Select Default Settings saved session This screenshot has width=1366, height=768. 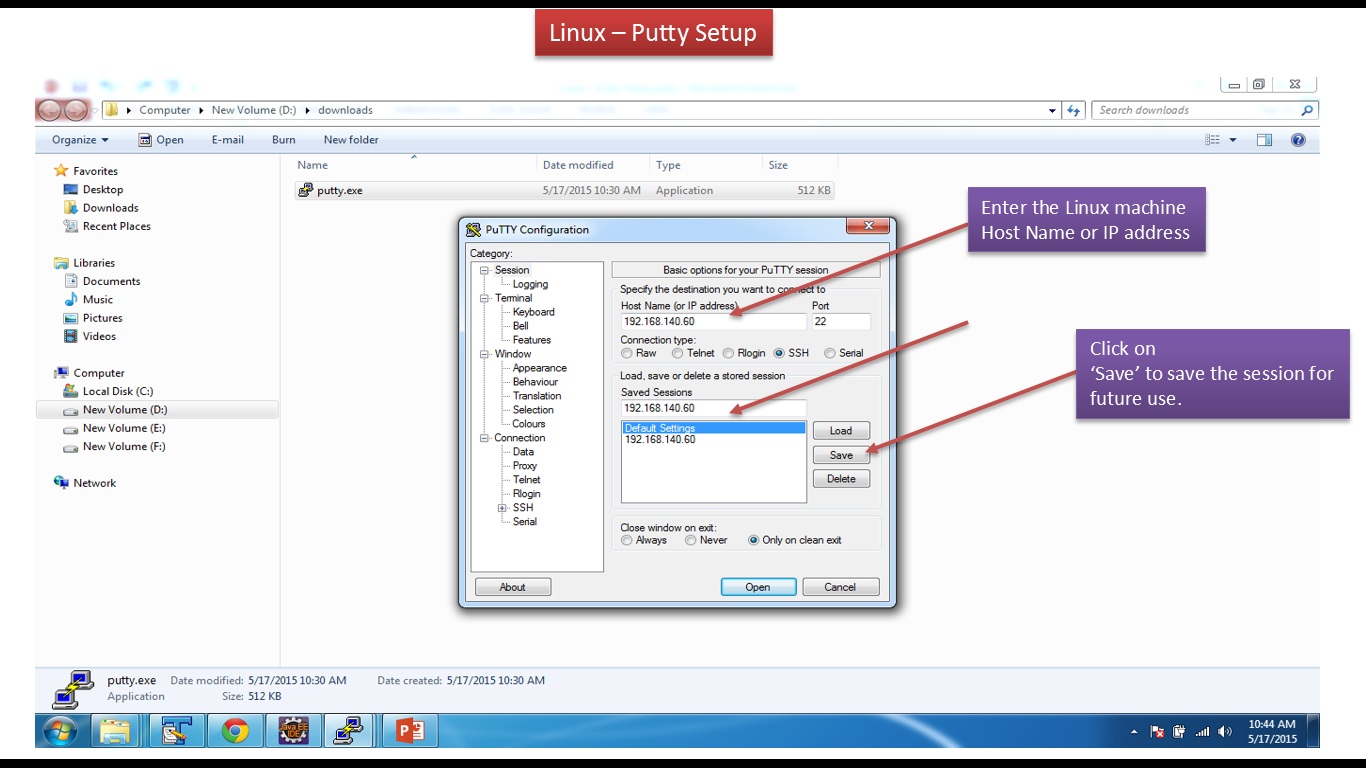tap(713, 428)
